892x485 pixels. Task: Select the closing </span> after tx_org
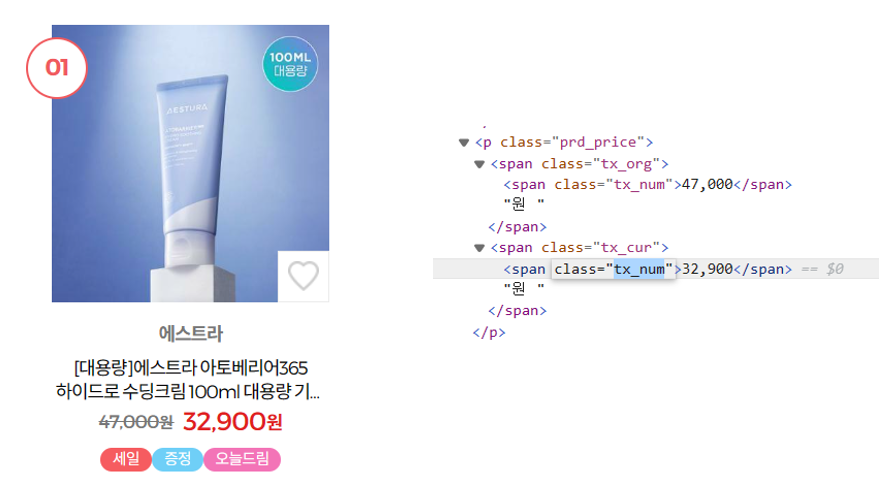(x=517, y=227)
